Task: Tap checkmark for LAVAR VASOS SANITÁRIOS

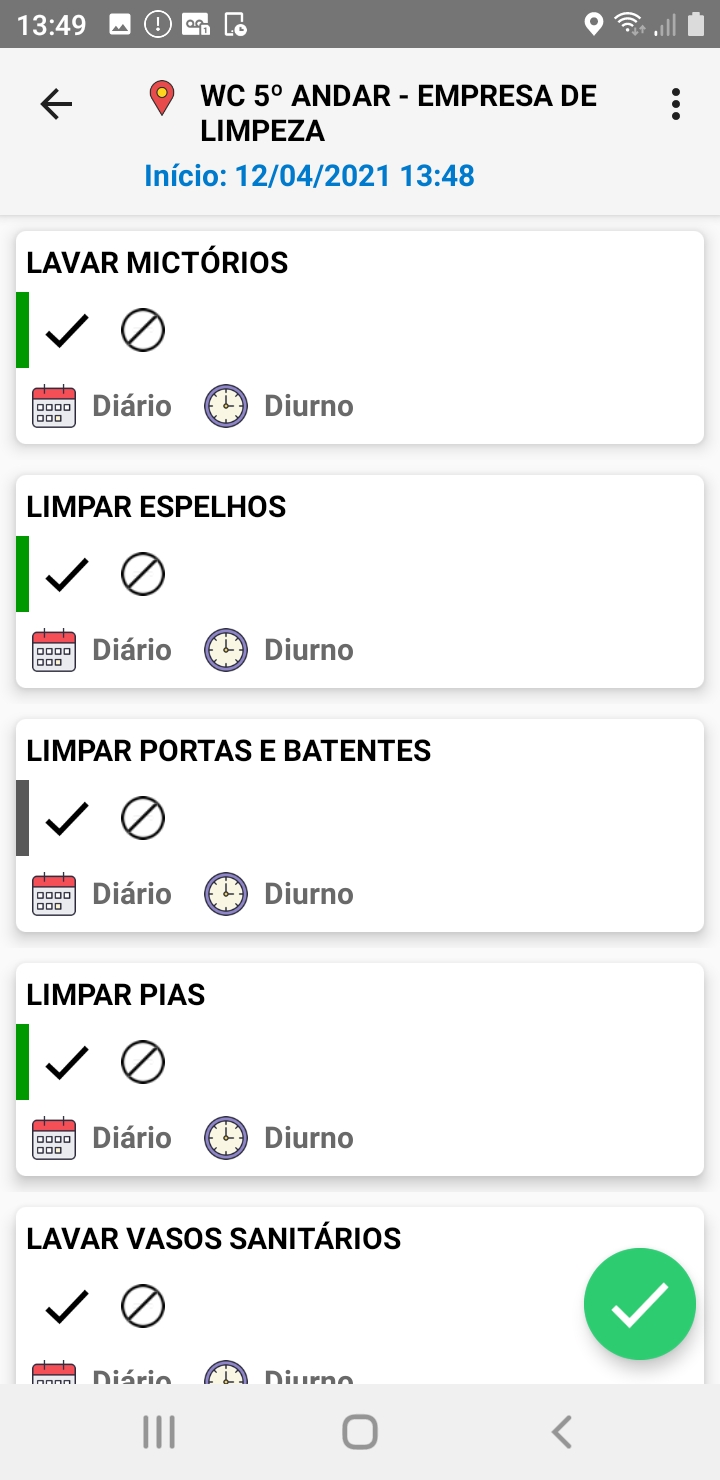Action: click(67, 1306)
